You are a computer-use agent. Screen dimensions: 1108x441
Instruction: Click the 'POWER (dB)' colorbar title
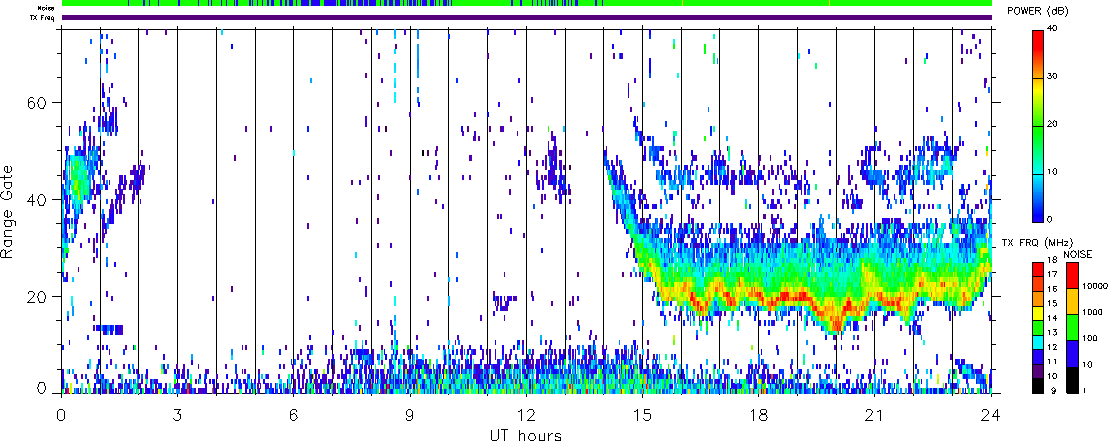[x=1039, y=11]
